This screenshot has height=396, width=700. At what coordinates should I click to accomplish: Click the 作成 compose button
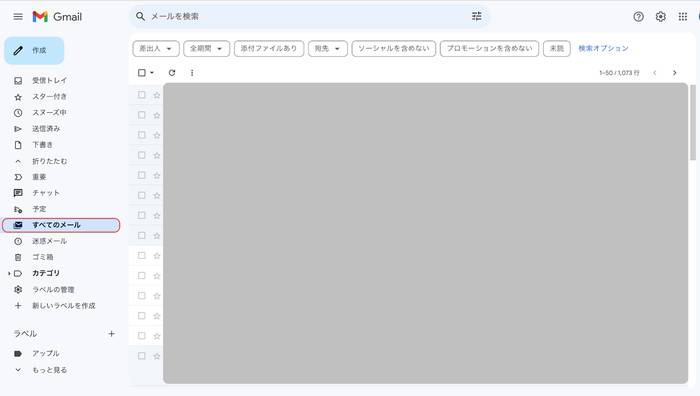click(34, 50)
